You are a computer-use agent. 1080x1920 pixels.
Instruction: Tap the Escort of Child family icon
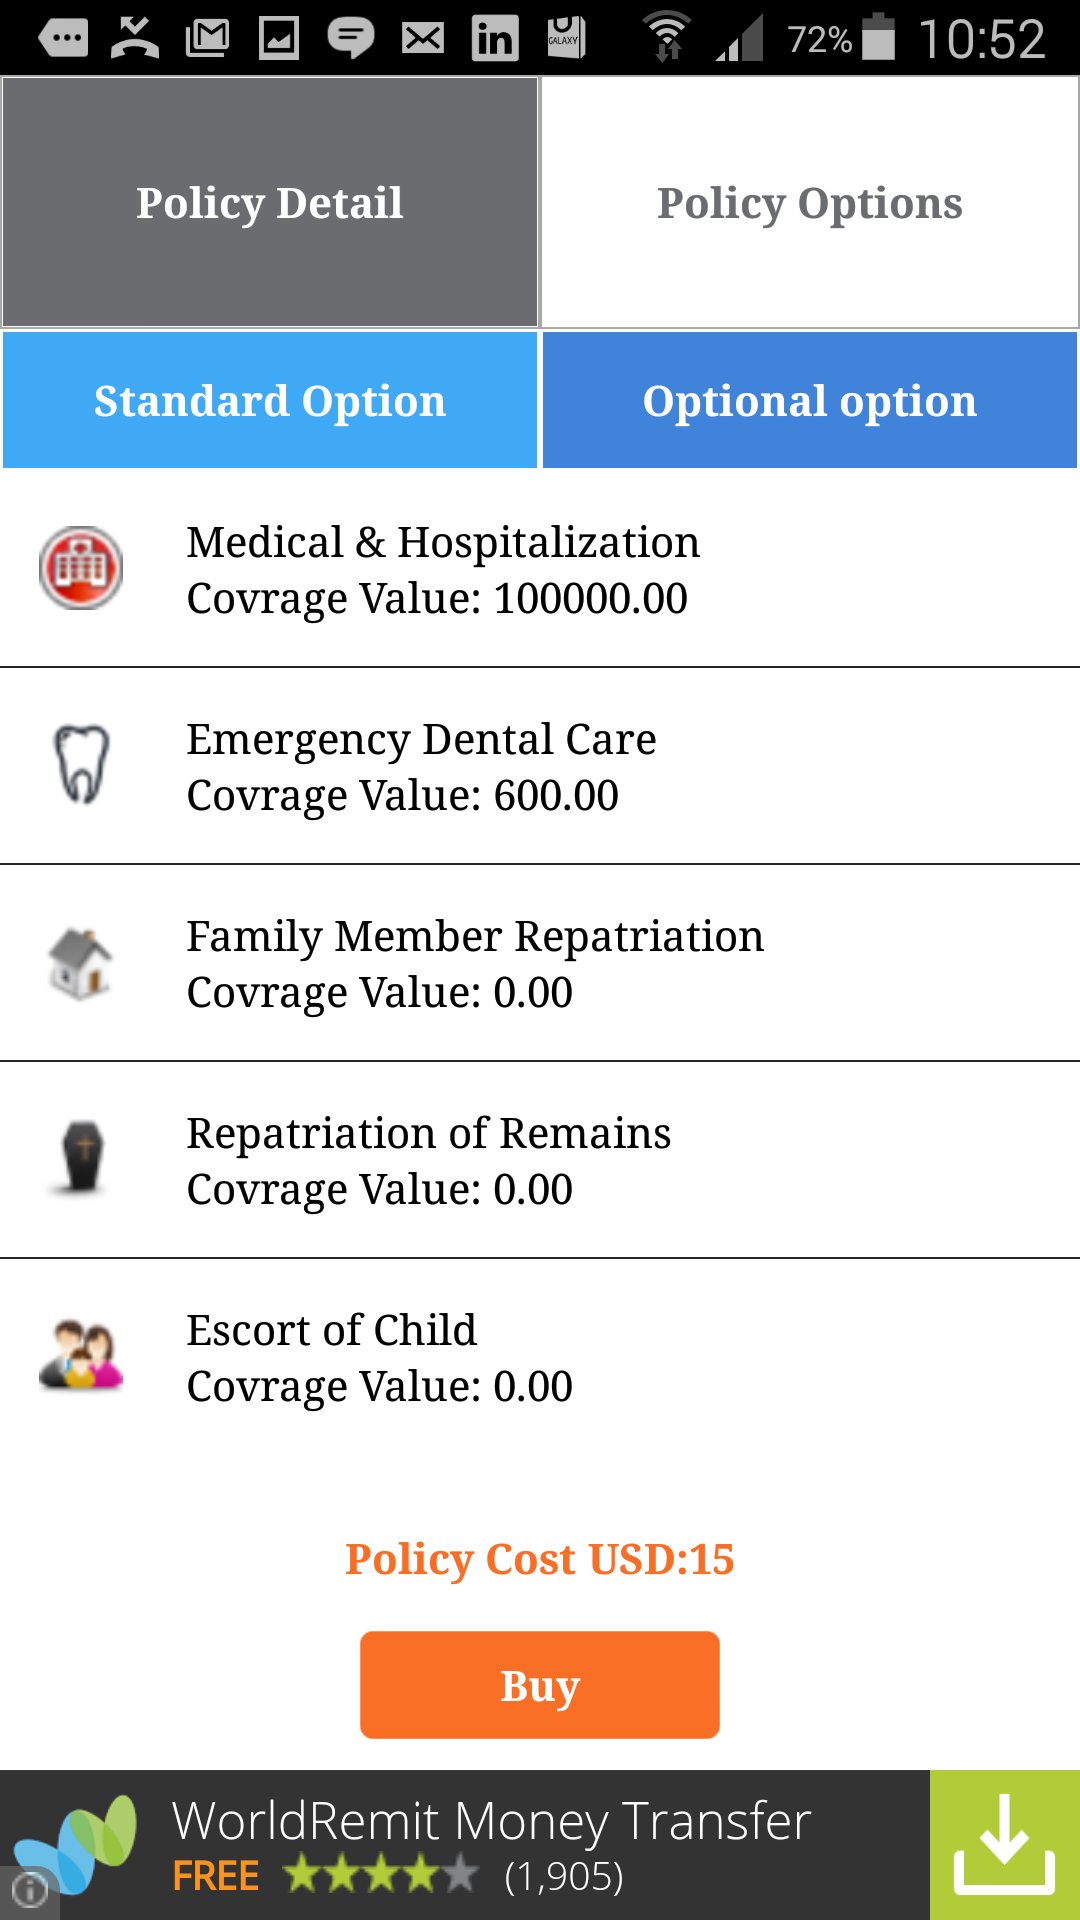tap(81, 1355)
